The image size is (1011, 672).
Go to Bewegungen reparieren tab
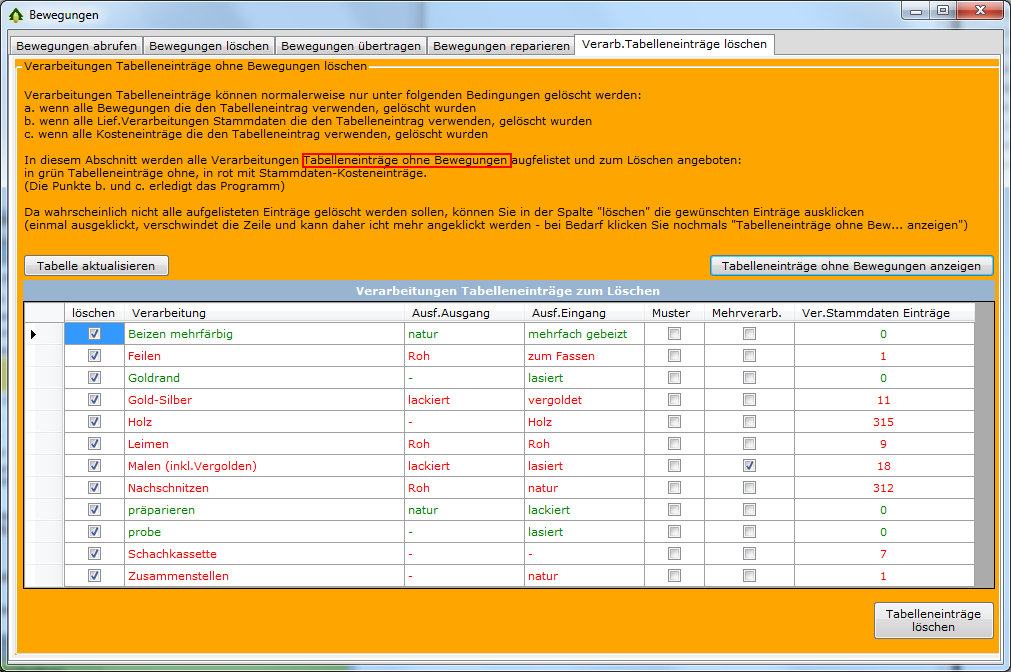pos(501,45)
